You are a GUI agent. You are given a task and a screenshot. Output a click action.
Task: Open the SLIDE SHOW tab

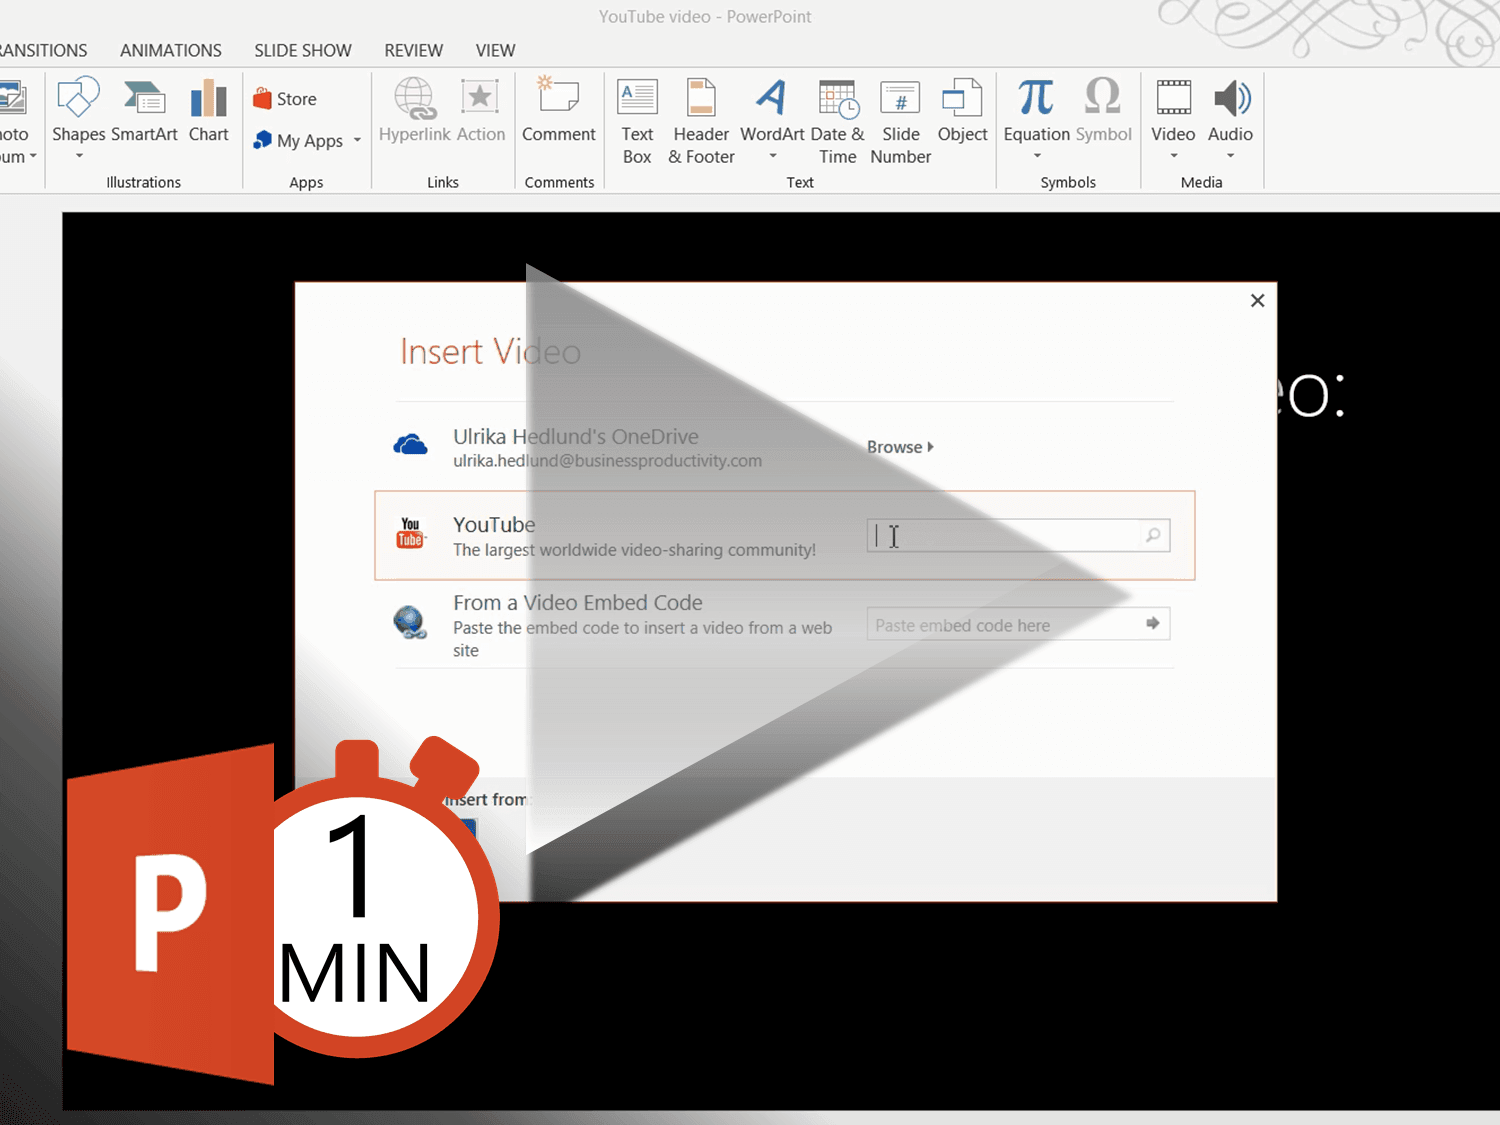(303, 50)
